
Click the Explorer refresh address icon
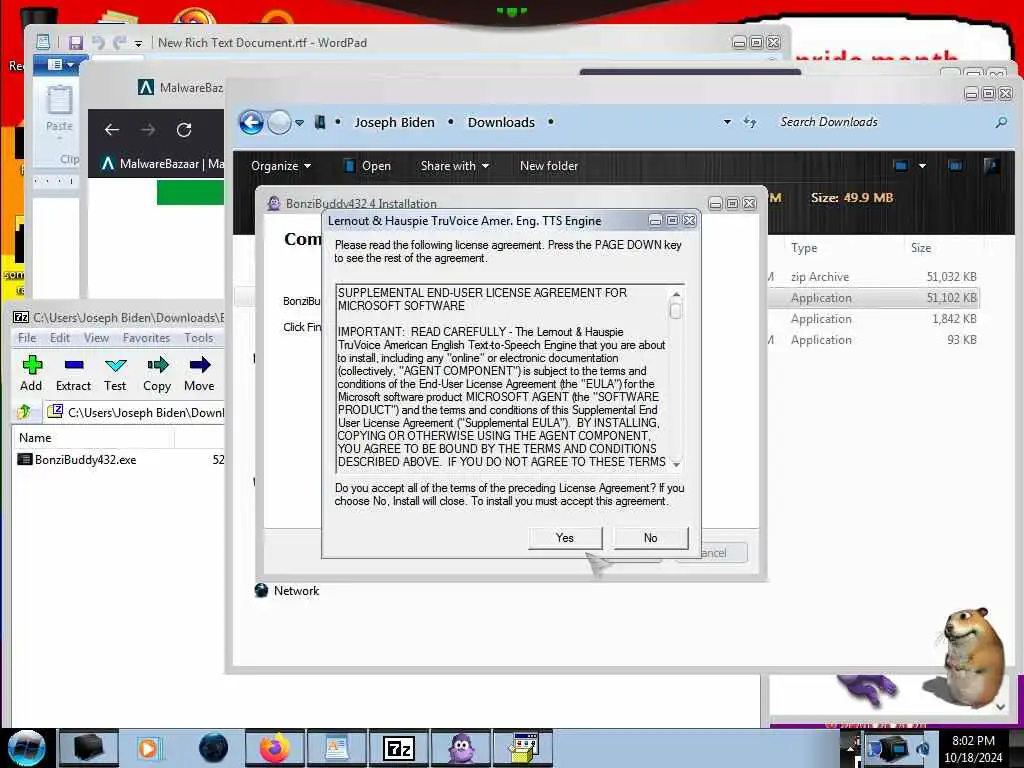(750, 122)
